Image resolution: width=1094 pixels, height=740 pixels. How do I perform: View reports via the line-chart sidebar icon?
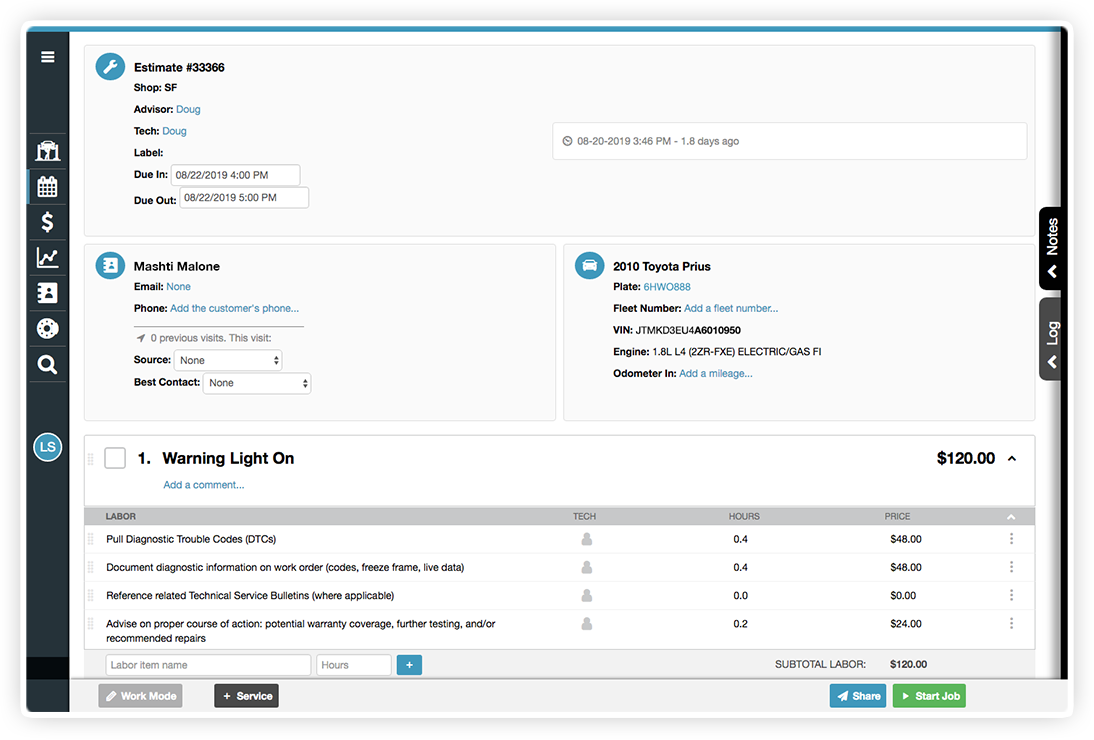click(x=47, y=257)
